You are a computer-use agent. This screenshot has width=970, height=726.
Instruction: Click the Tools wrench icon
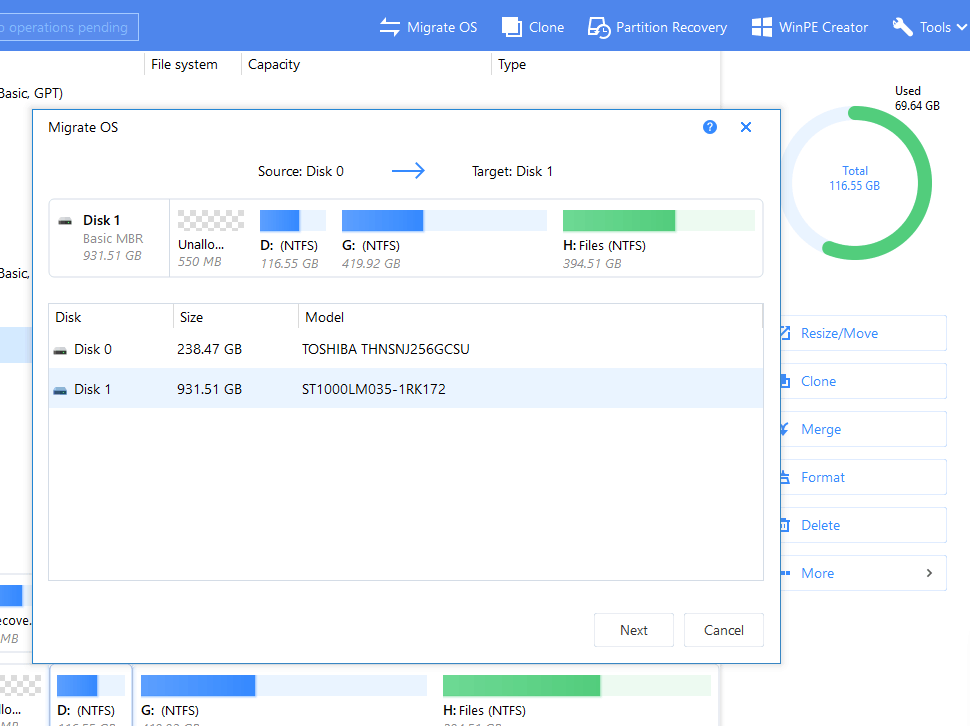click(903, 27)
